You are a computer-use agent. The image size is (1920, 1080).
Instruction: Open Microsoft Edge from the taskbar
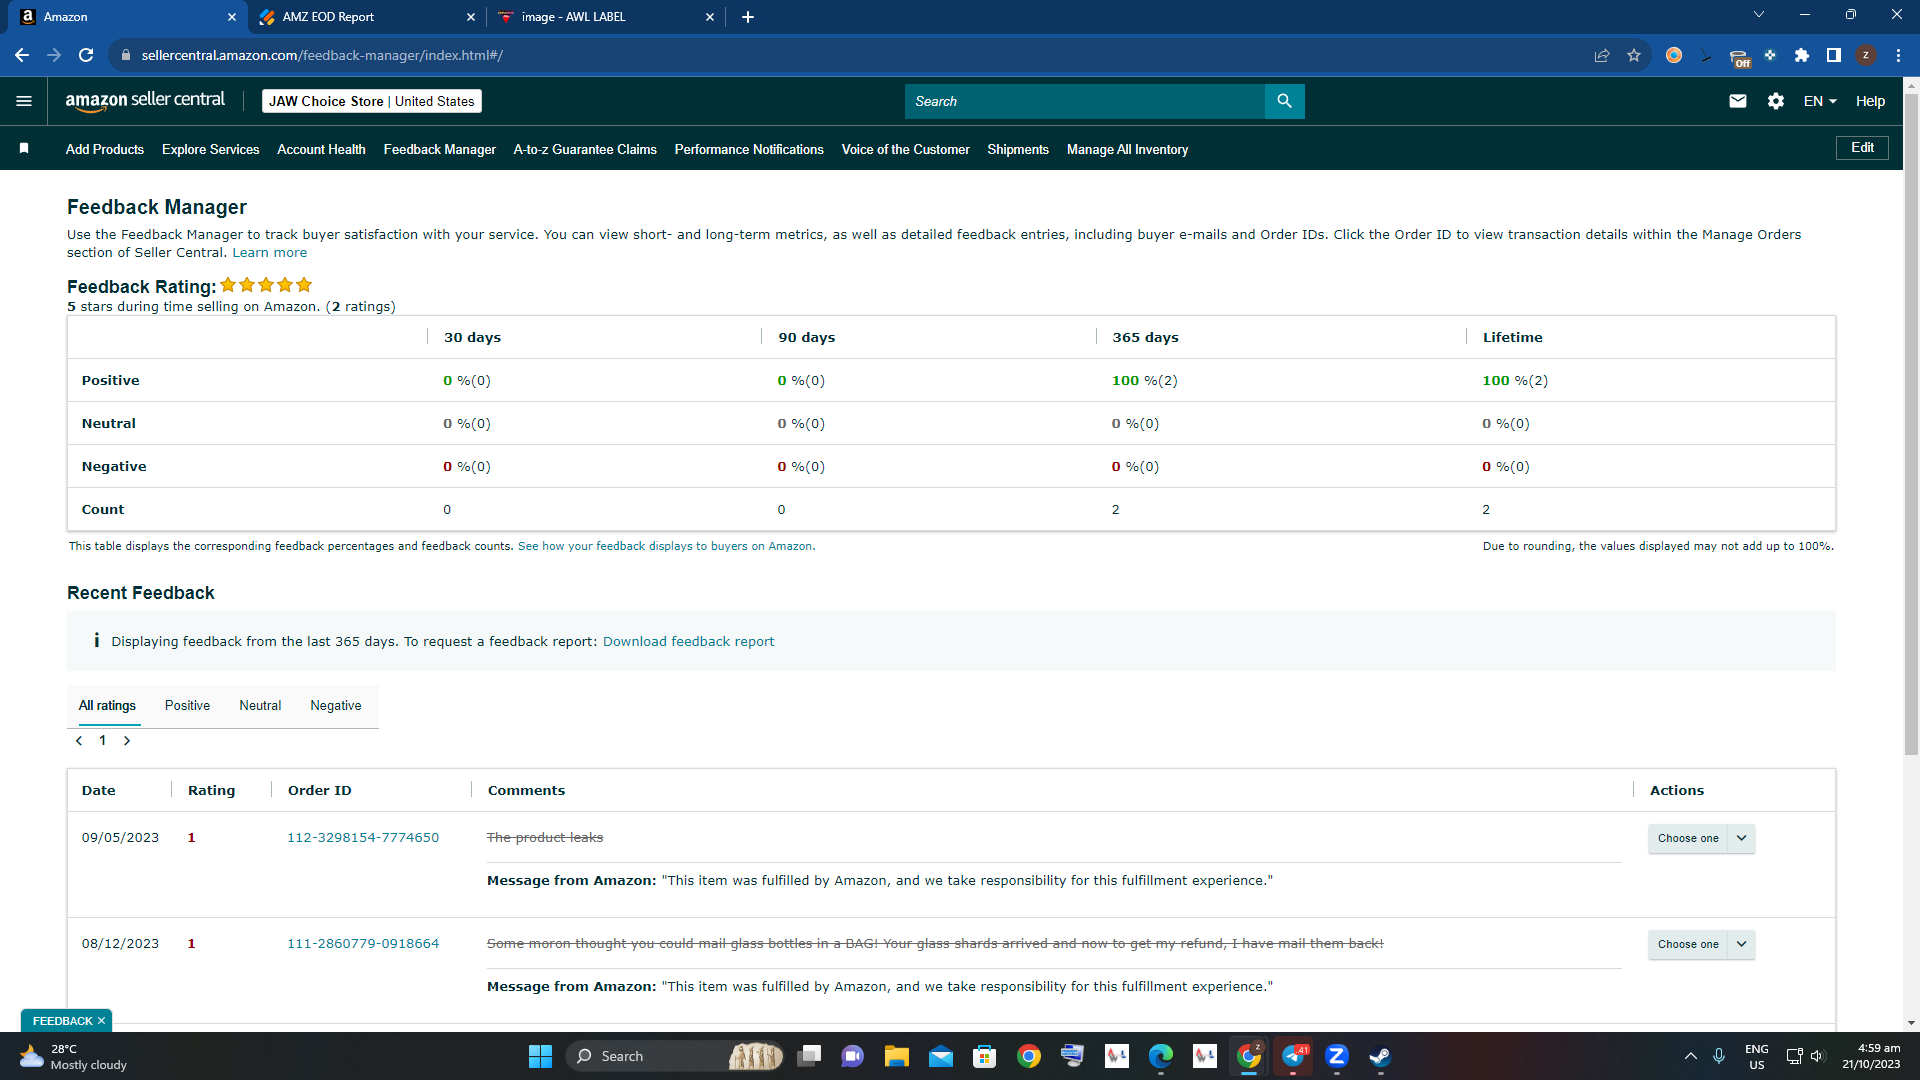pos(1161,1056)
